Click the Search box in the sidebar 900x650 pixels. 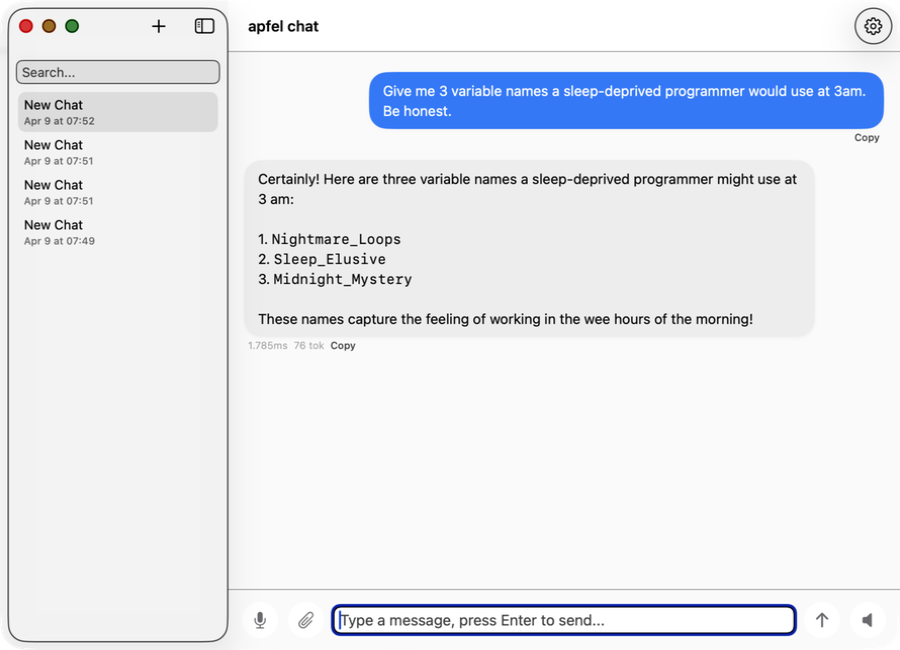[117, 71]
